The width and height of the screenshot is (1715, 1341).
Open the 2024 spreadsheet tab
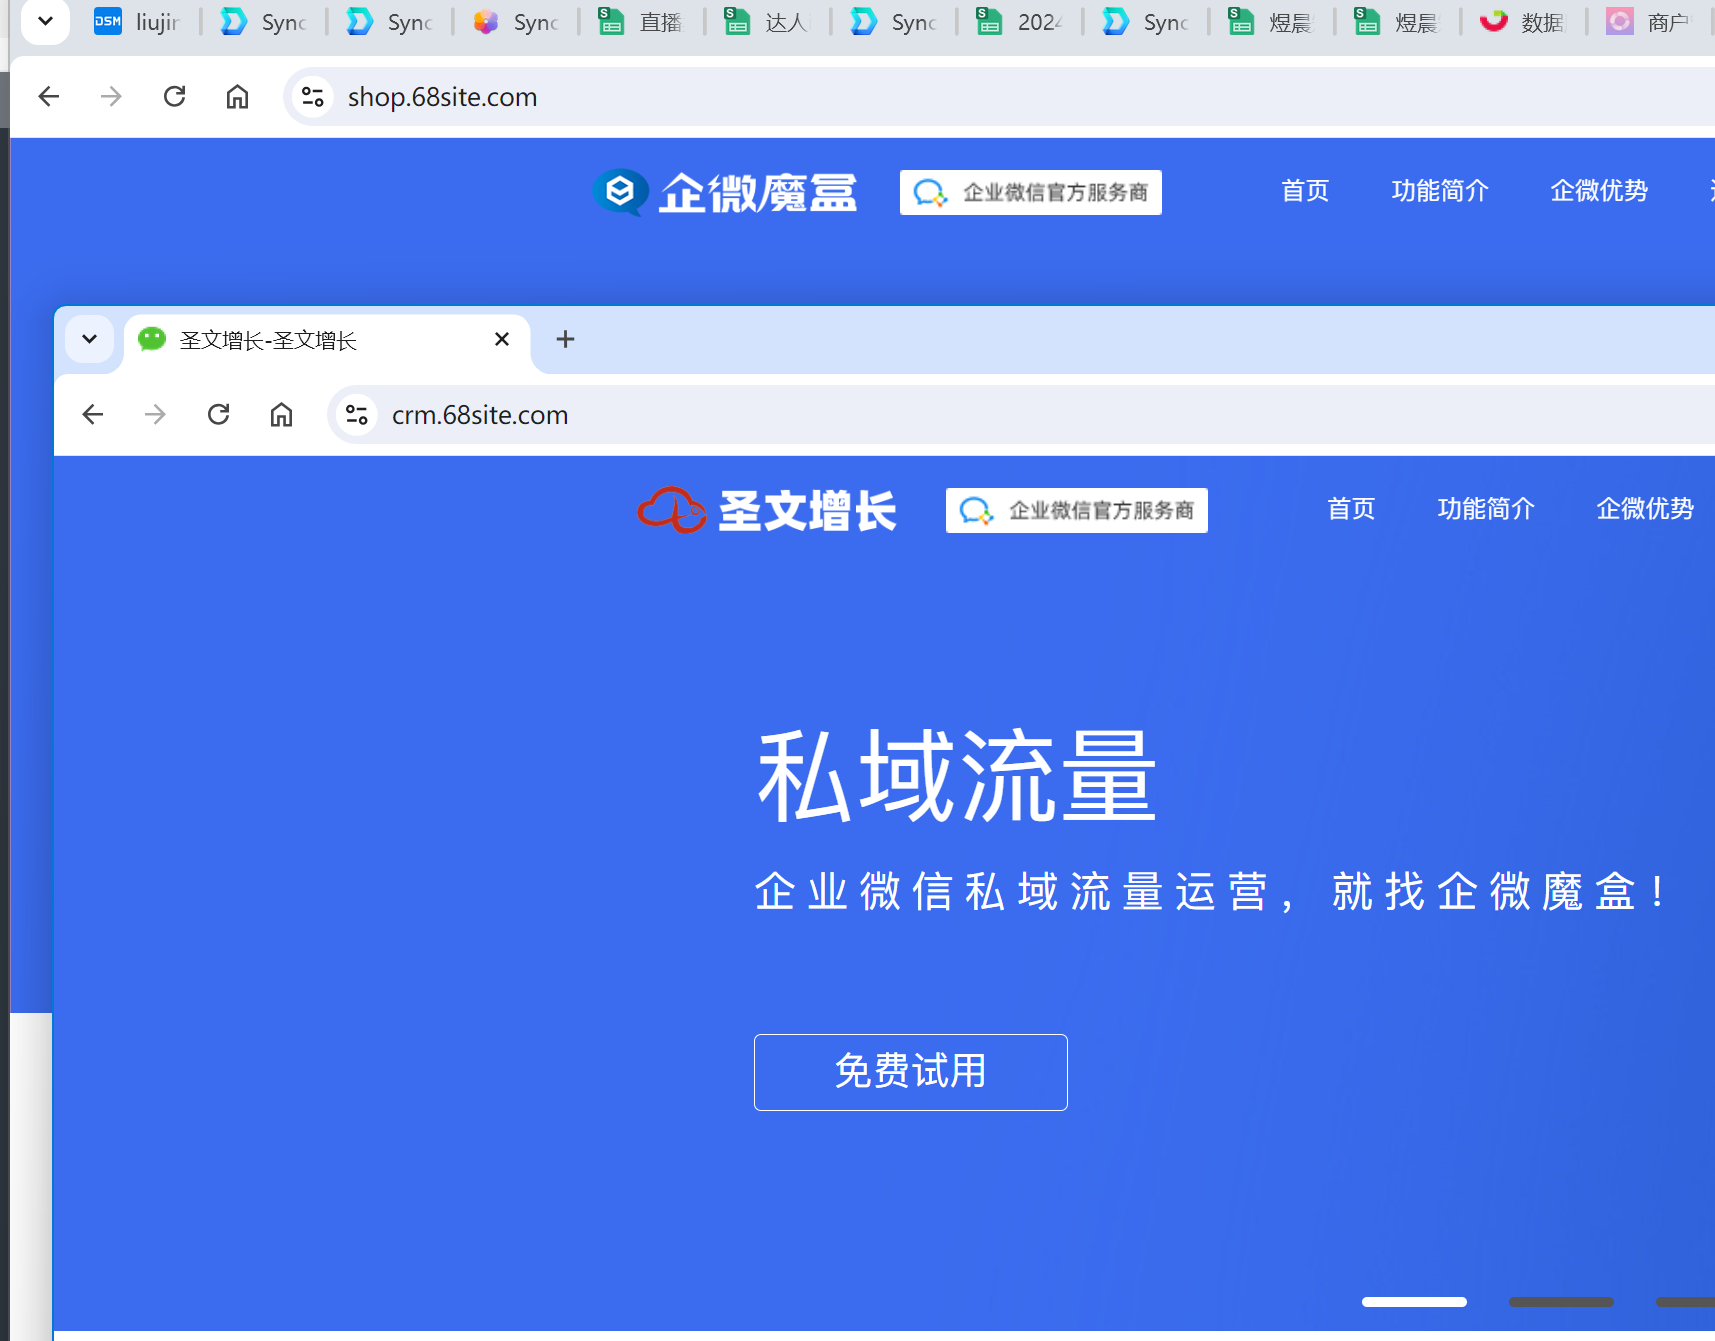point(1019,22)
